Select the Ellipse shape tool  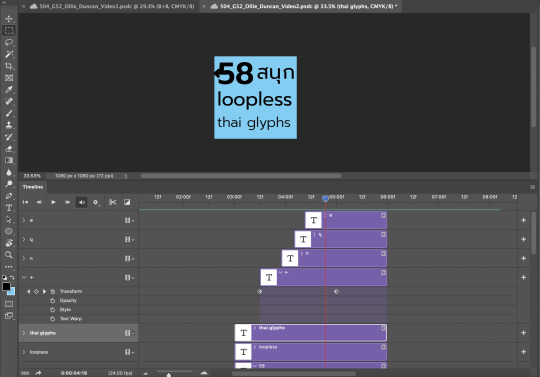point(9,231)
